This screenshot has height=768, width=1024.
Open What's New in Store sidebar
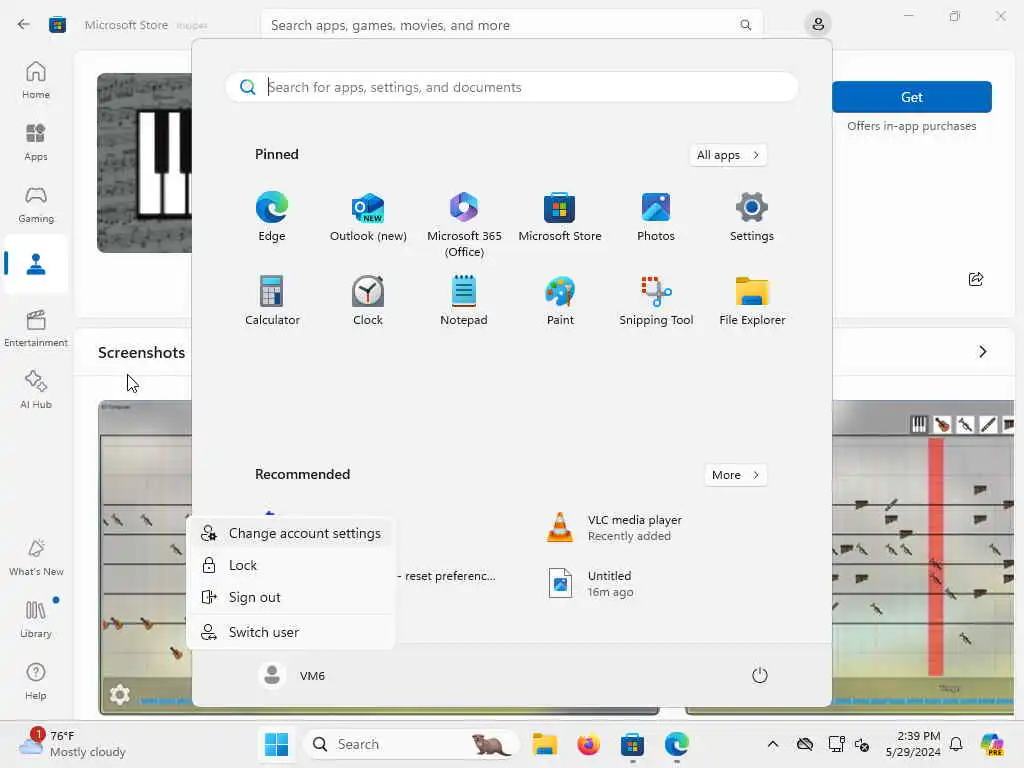pos(36,557)
